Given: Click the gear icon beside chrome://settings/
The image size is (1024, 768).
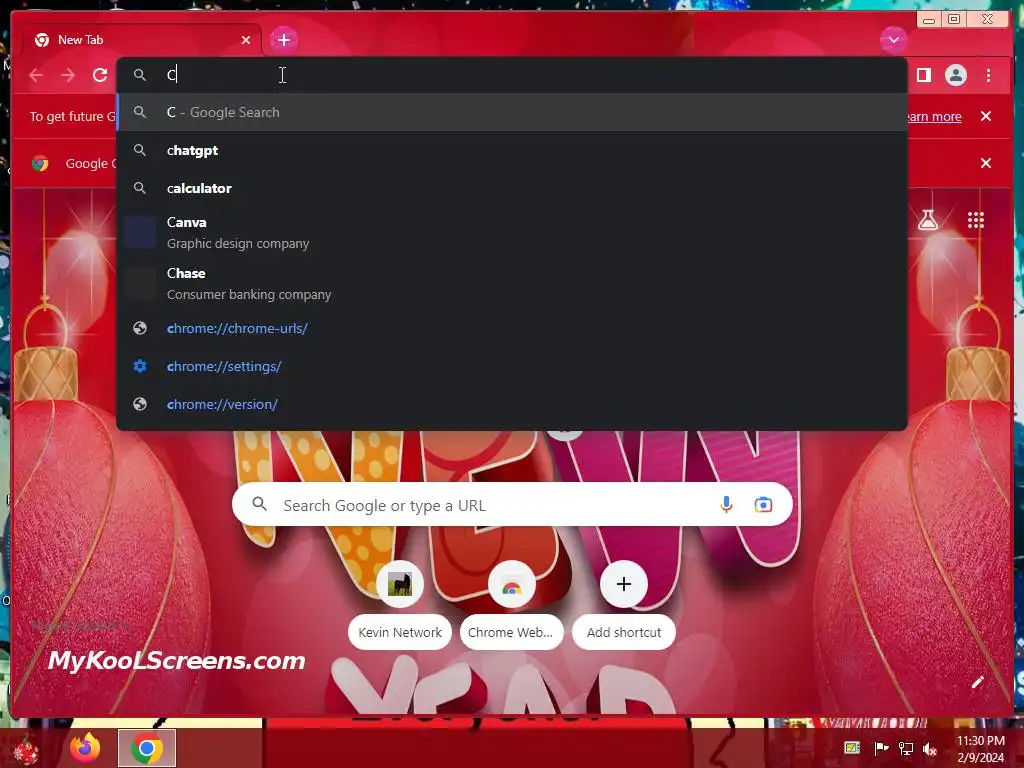Looking at the screenshot, I should point(140,366).
